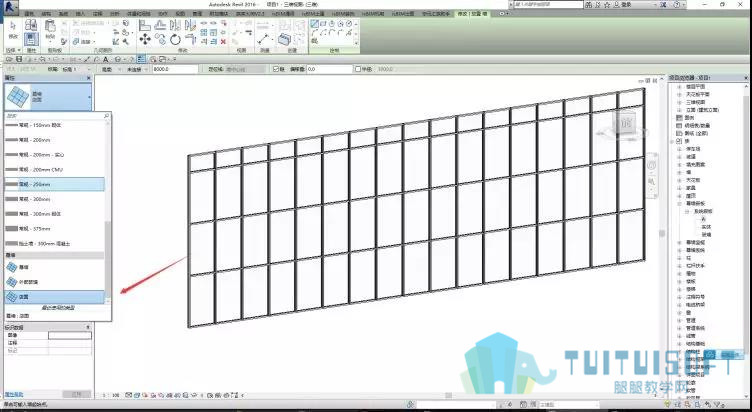
Task: Open the type selector dropdown arrow
Action: 89,97
